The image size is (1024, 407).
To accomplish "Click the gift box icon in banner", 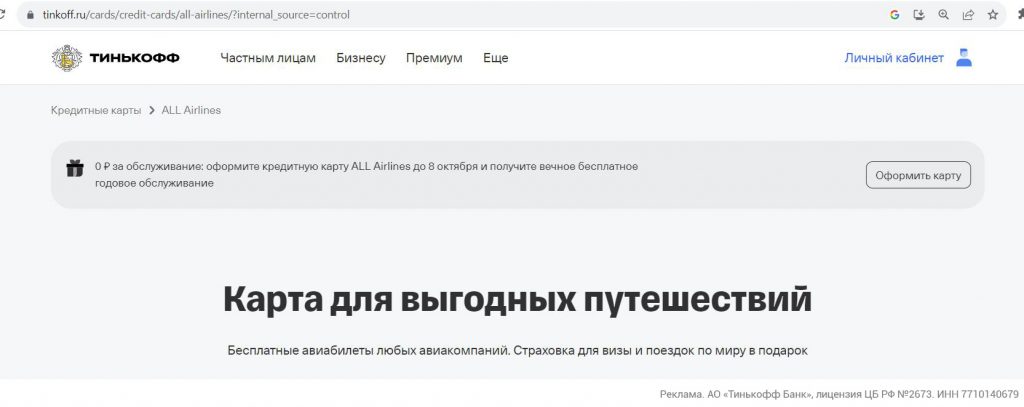I will (x=75, y=169).
